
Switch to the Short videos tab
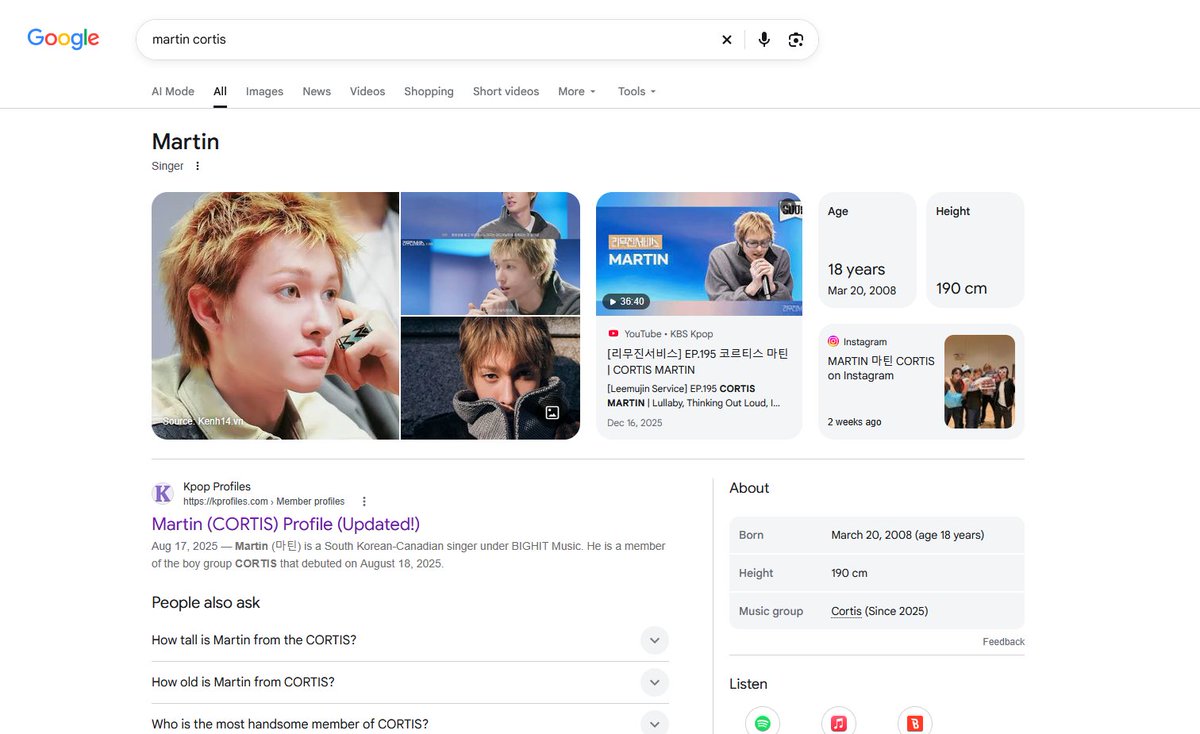pos(506,91)
